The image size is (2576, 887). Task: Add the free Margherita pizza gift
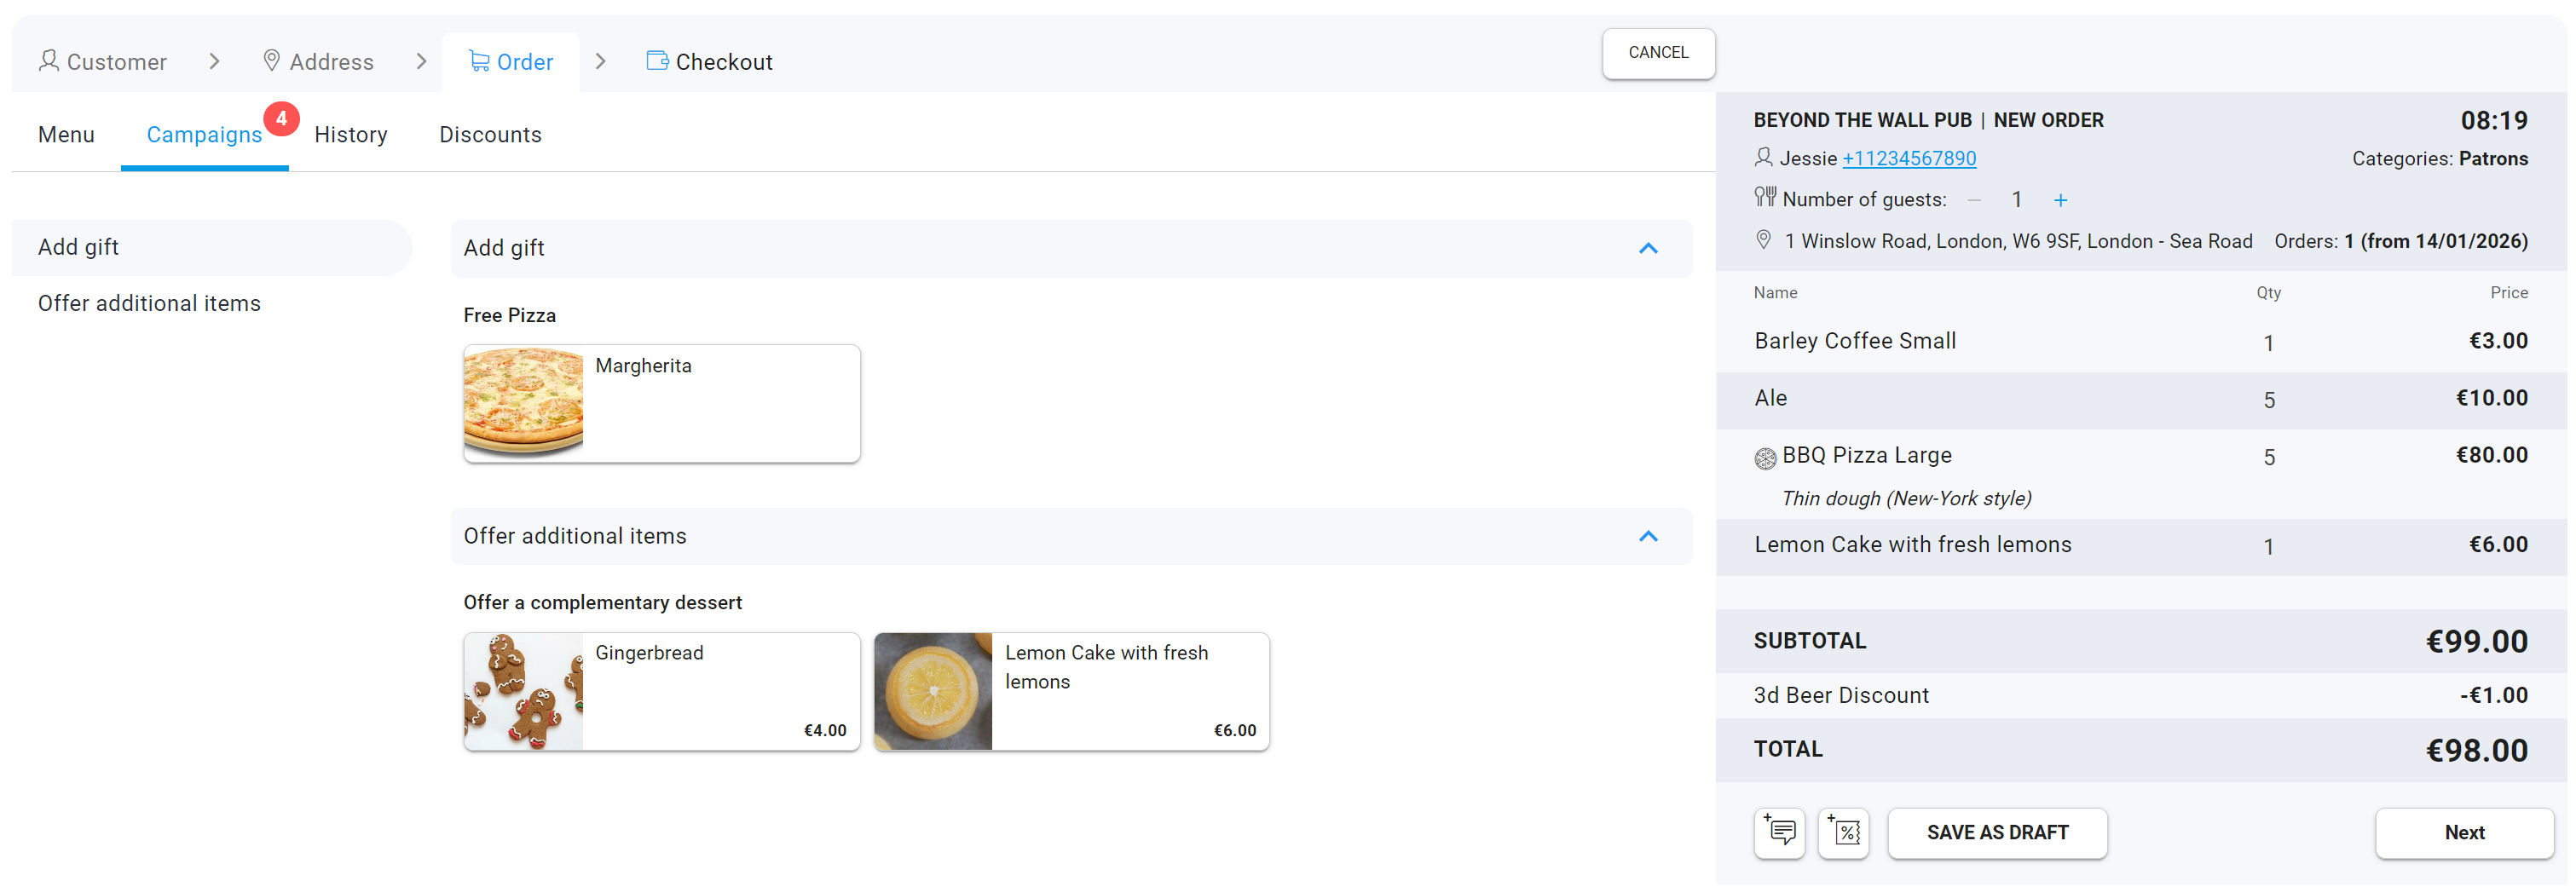(x=661, y=403)
